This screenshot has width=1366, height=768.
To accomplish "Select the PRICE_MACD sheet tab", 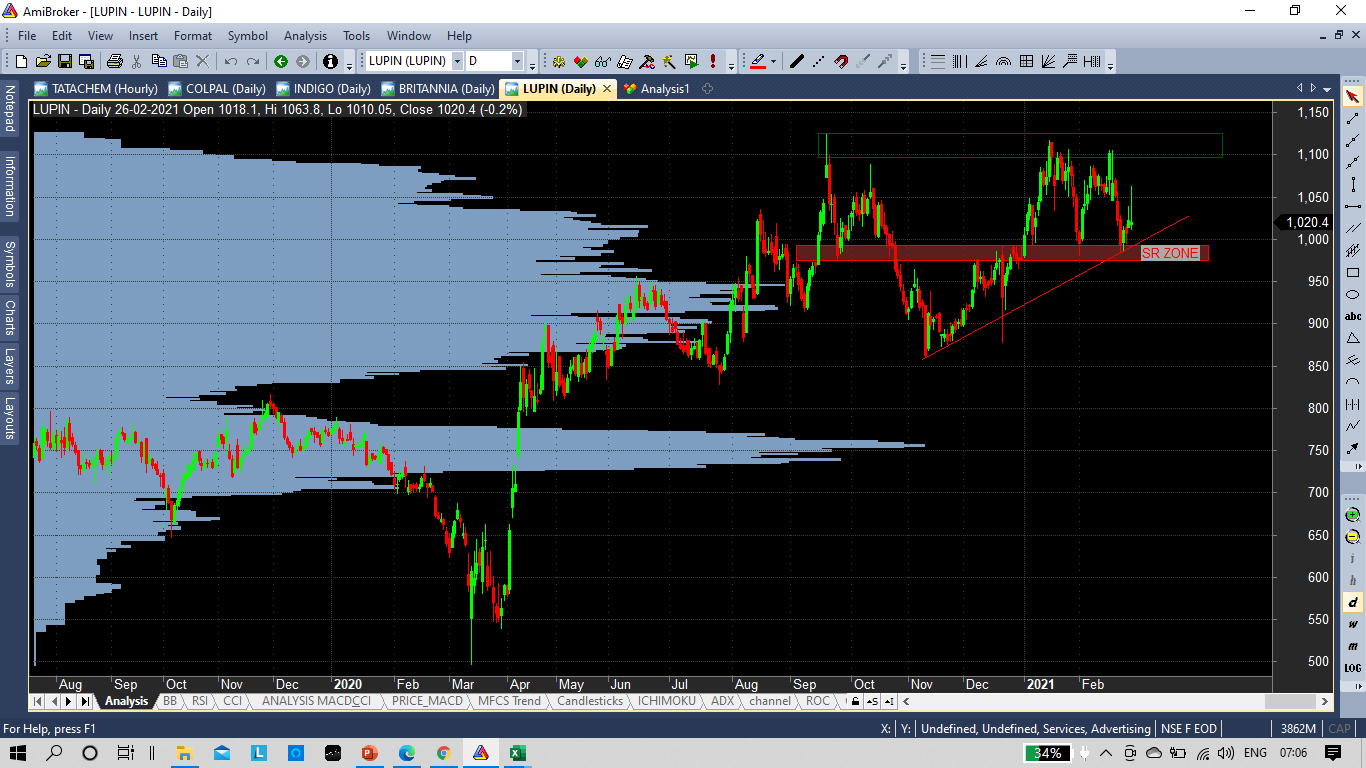I will click(x=428, y=701).
